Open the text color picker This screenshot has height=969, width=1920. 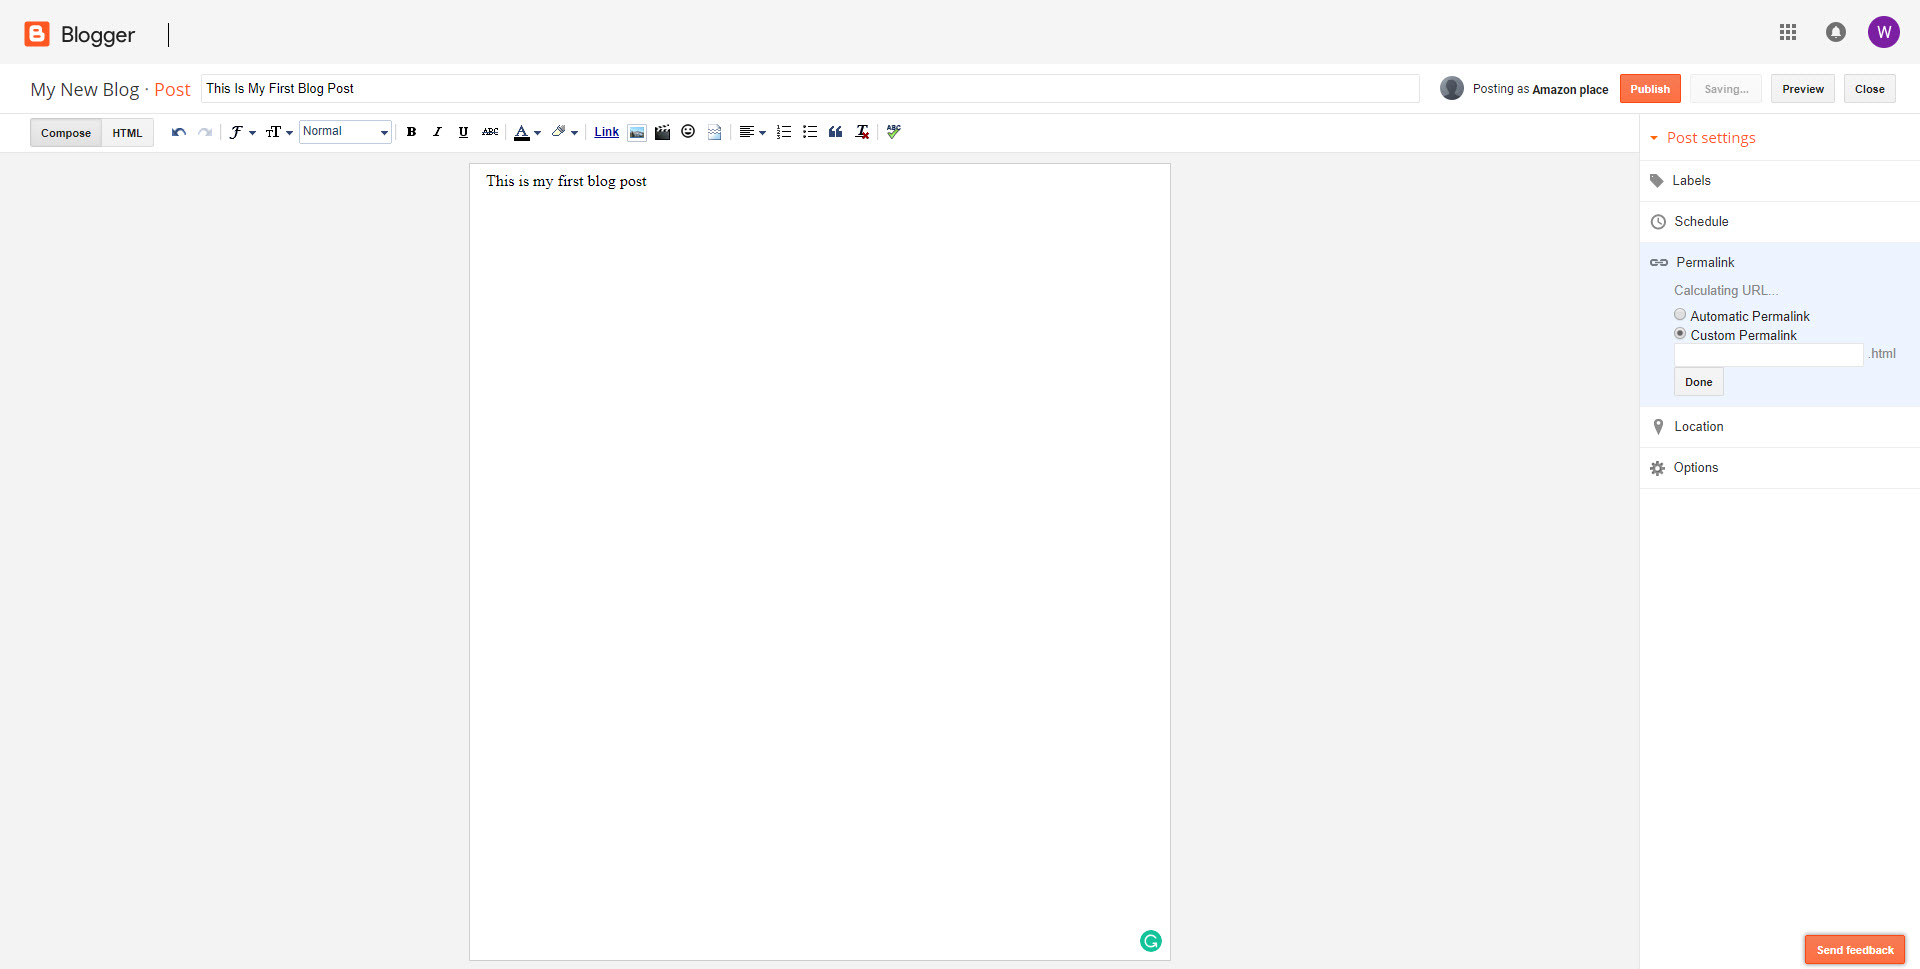pyautogui.click(x=527, y=132)
